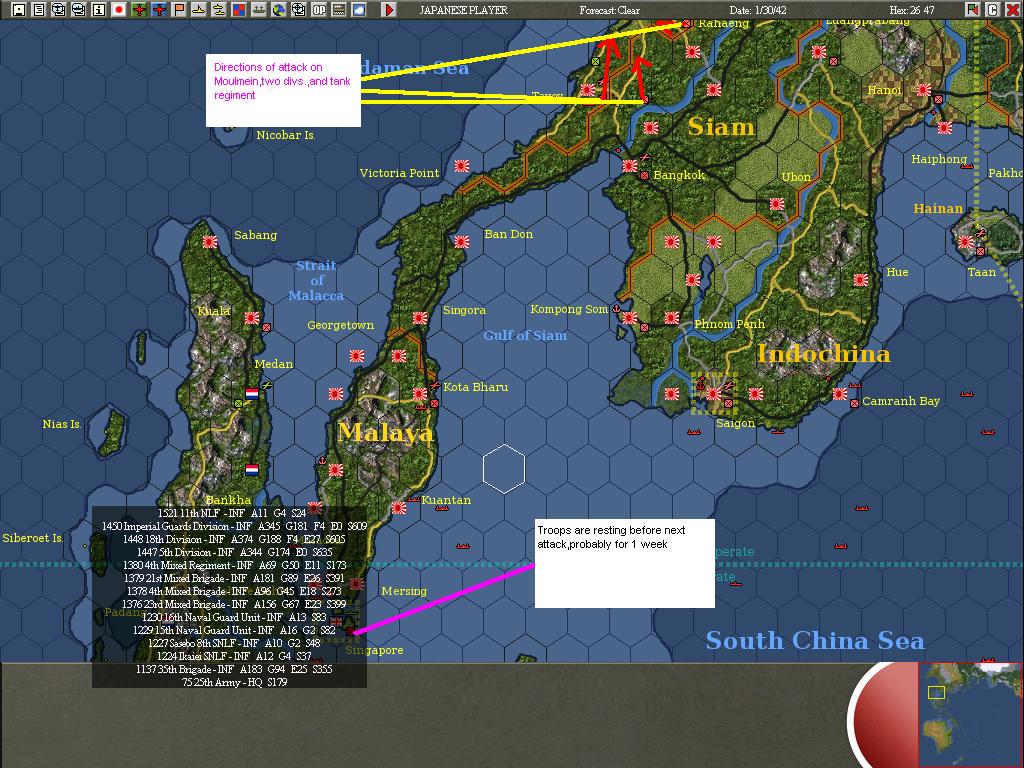Click the crosshair target toolbar icon
The height and width of the screenshot is (768, 1024).
(x=298, y=10)
